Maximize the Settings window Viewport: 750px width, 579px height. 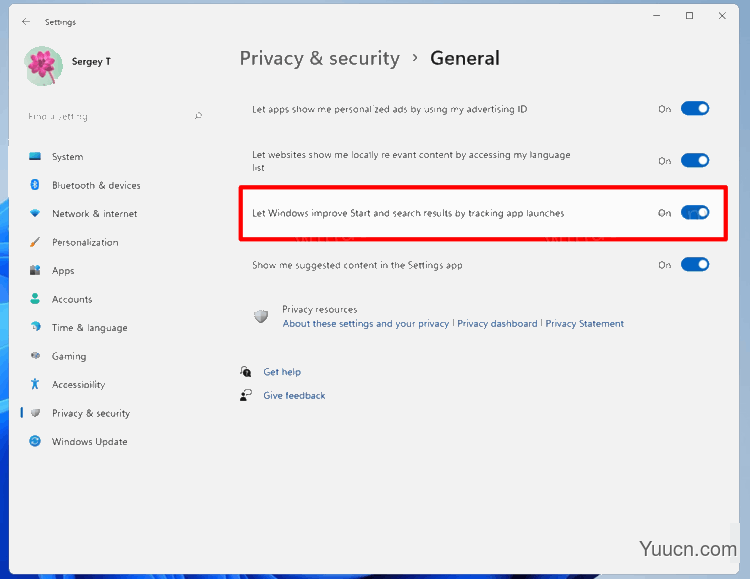tap(689, 16)
